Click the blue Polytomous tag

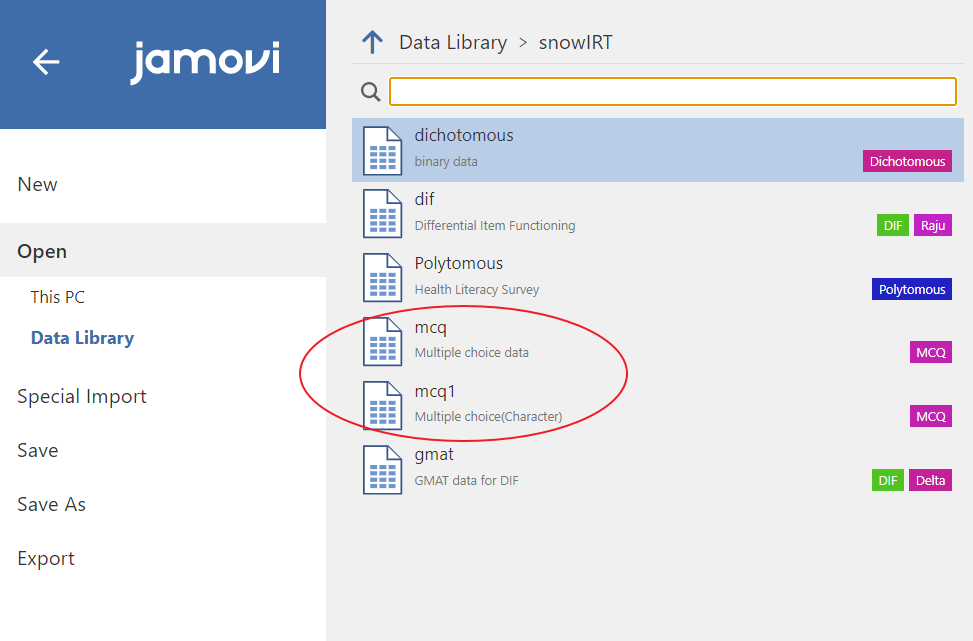coord(912,289)
